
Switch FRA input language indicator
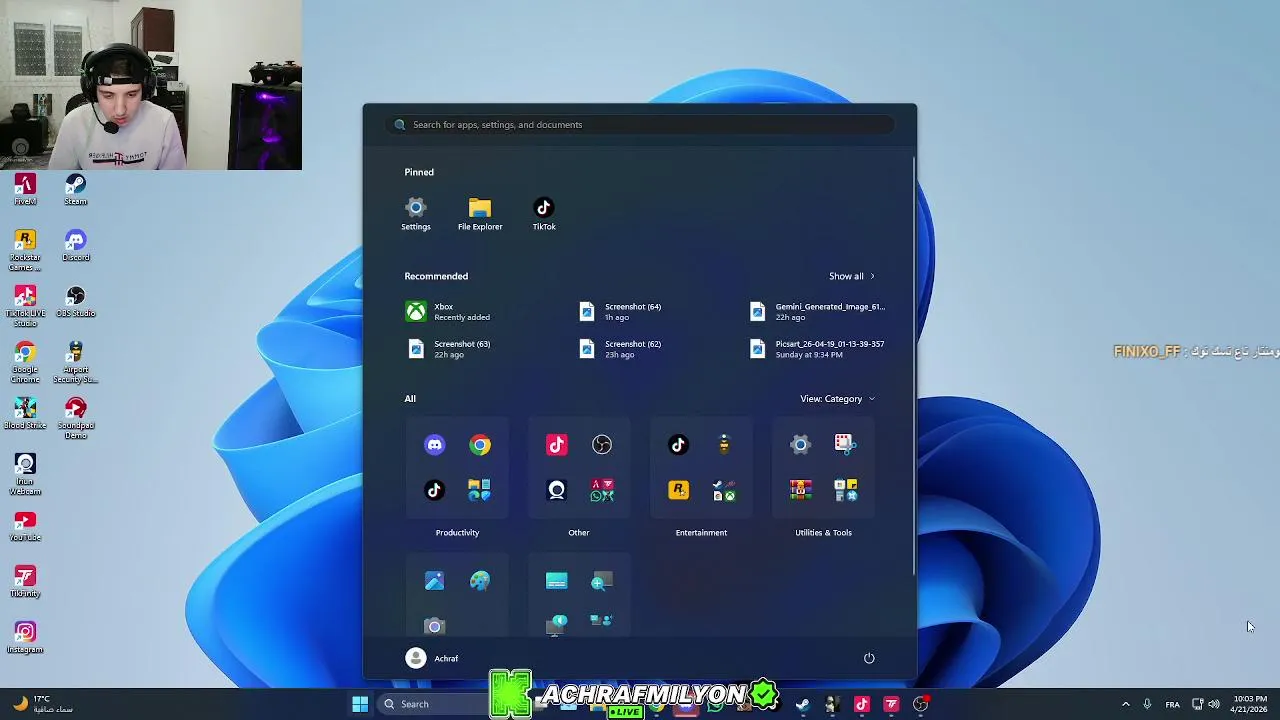1172,704
